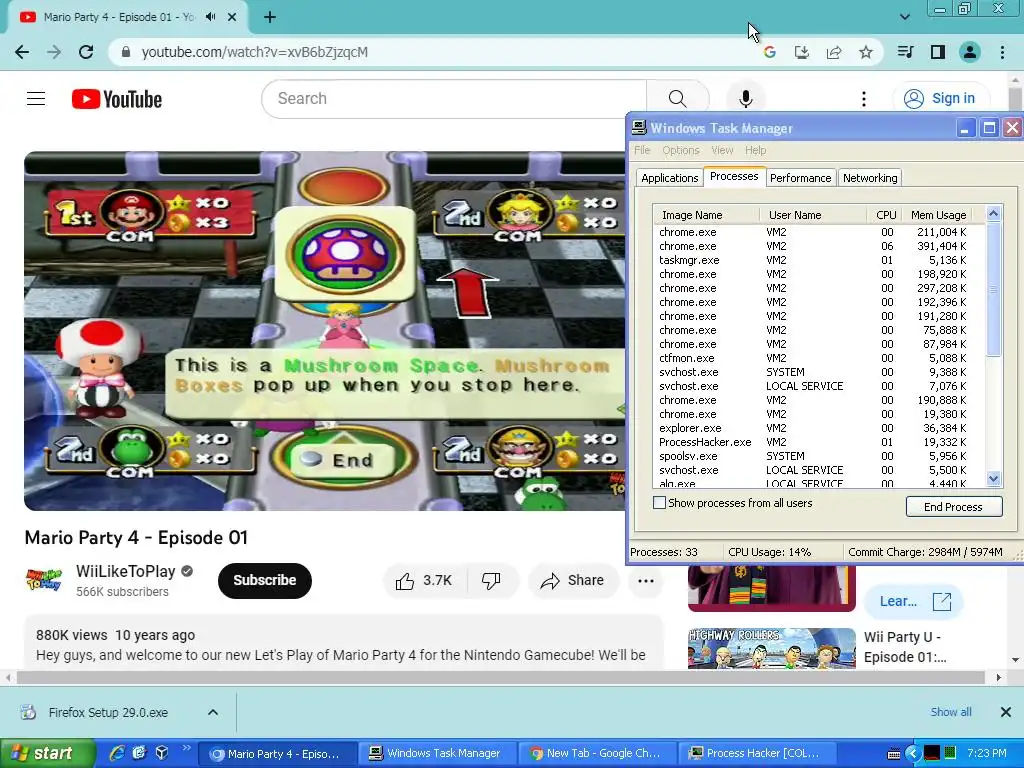Close the downloads bar
This screenshot has height=768, width=1024.
tap(1006, 712)
